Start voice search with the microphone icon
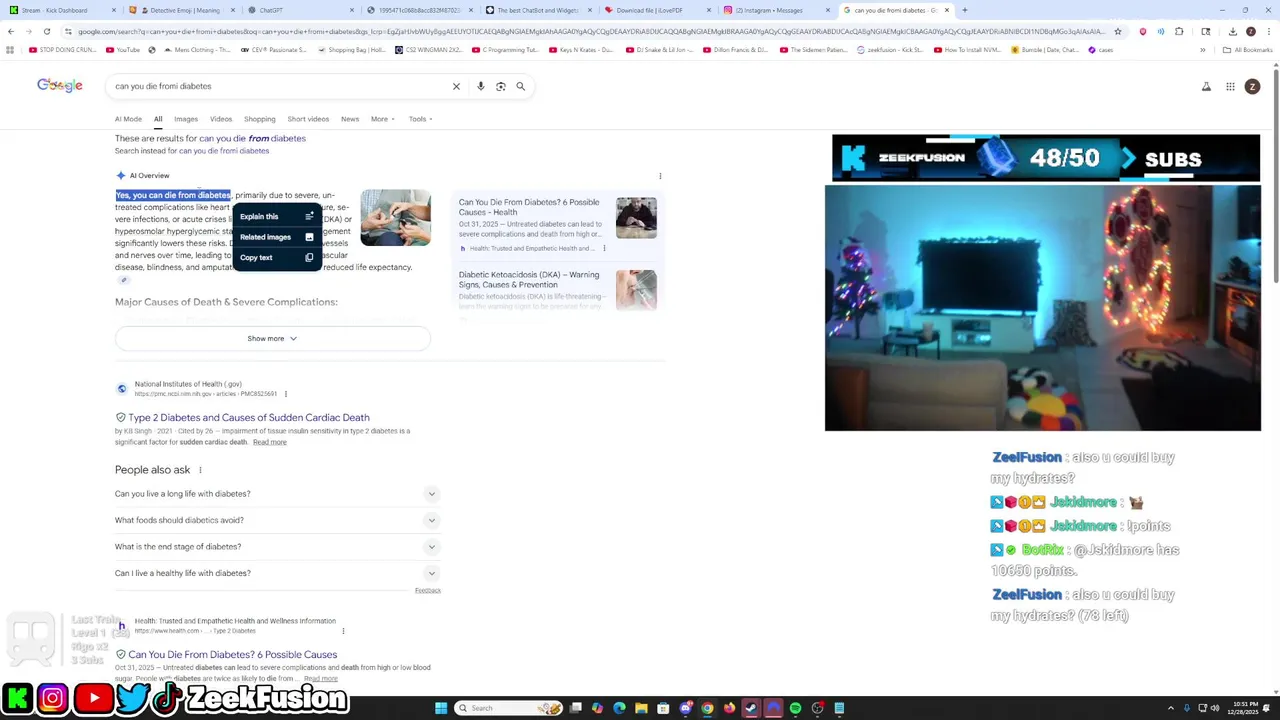The height and width of the screenshot is (720, 1280). click(481, 86)
